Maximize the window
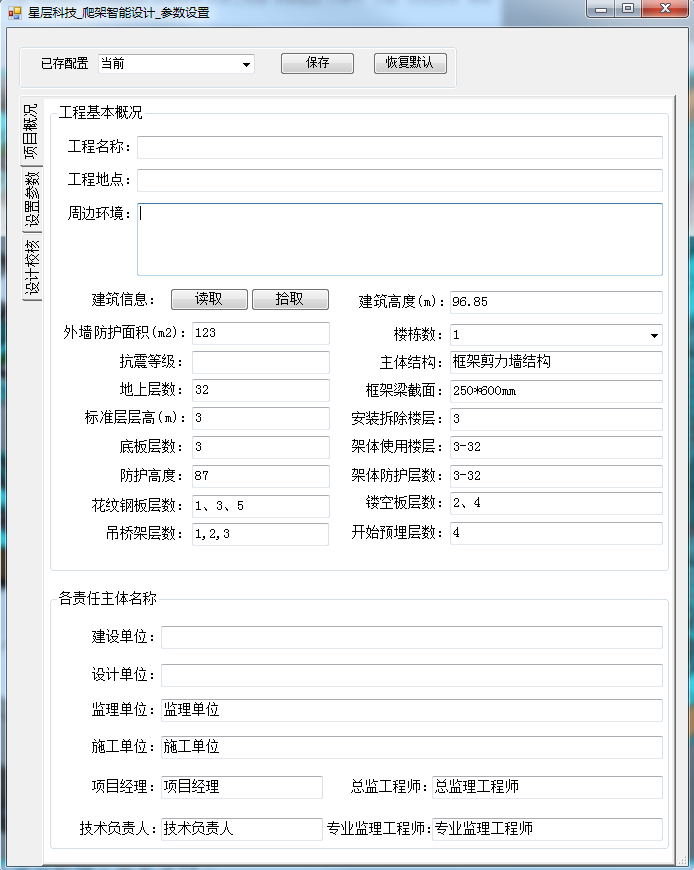694x870 pixels. click(627, 9)
